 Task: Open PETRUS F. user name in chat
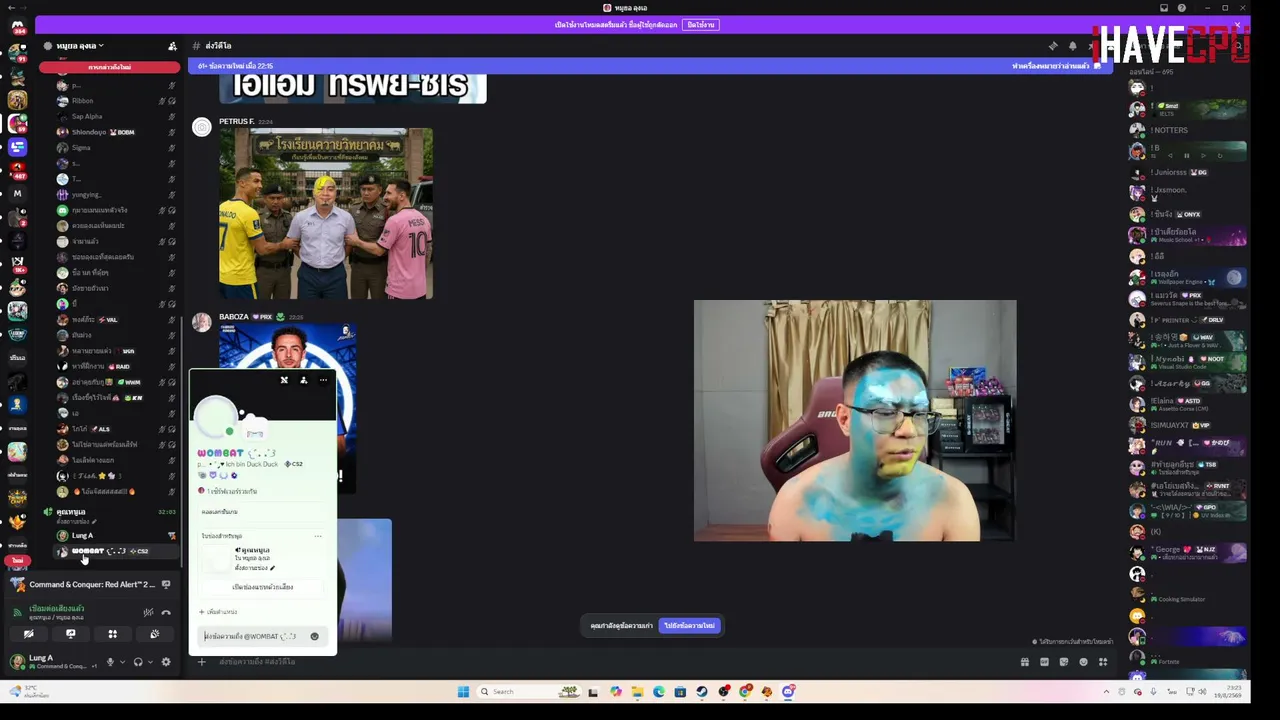click(x=237, y=122)
